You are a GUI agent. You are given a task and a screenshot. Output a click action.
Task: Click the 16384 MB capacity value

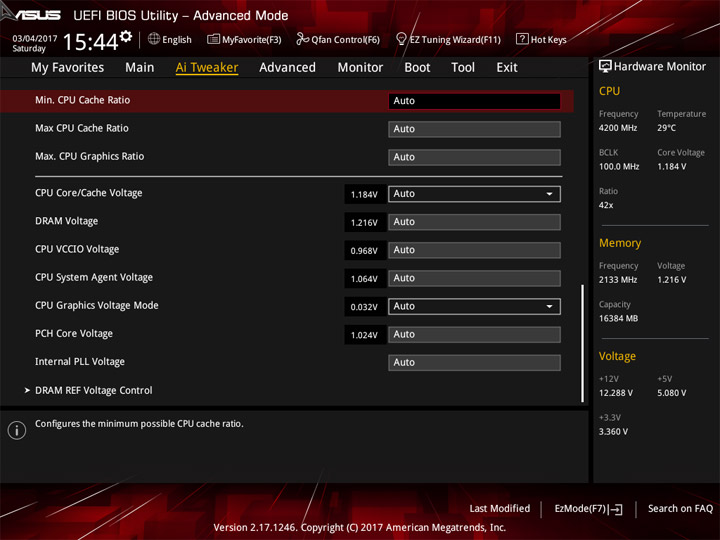(x=618, y=318)
